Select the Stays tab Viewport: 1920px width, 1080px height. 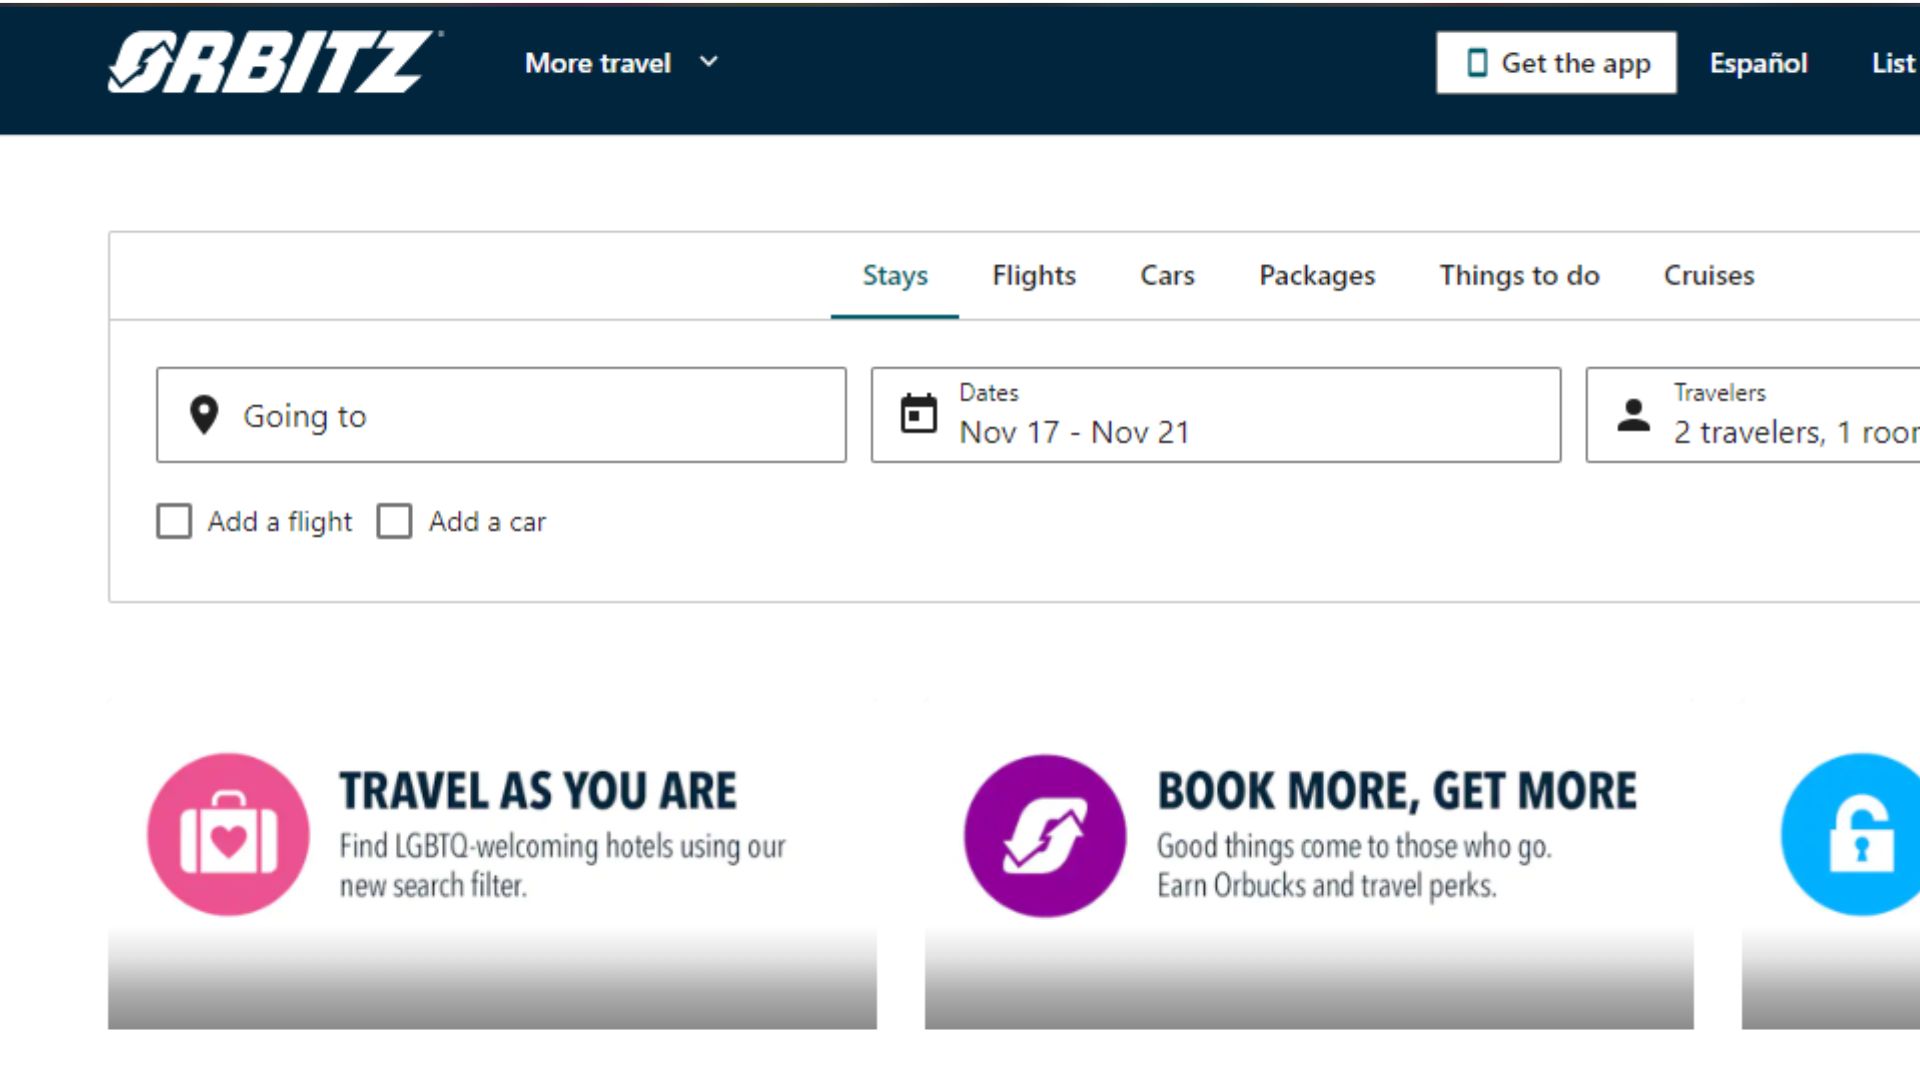(895, 276)
